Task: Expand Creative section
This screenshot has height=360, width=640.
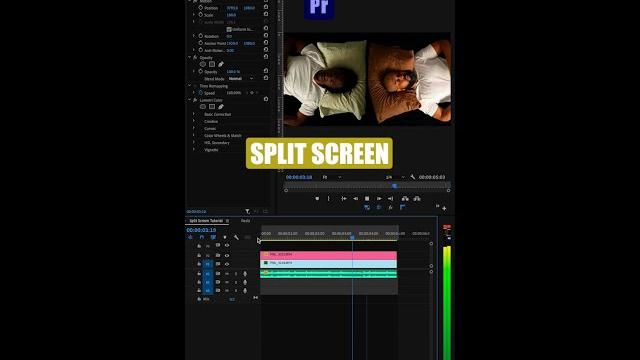Action: (194, 121)
